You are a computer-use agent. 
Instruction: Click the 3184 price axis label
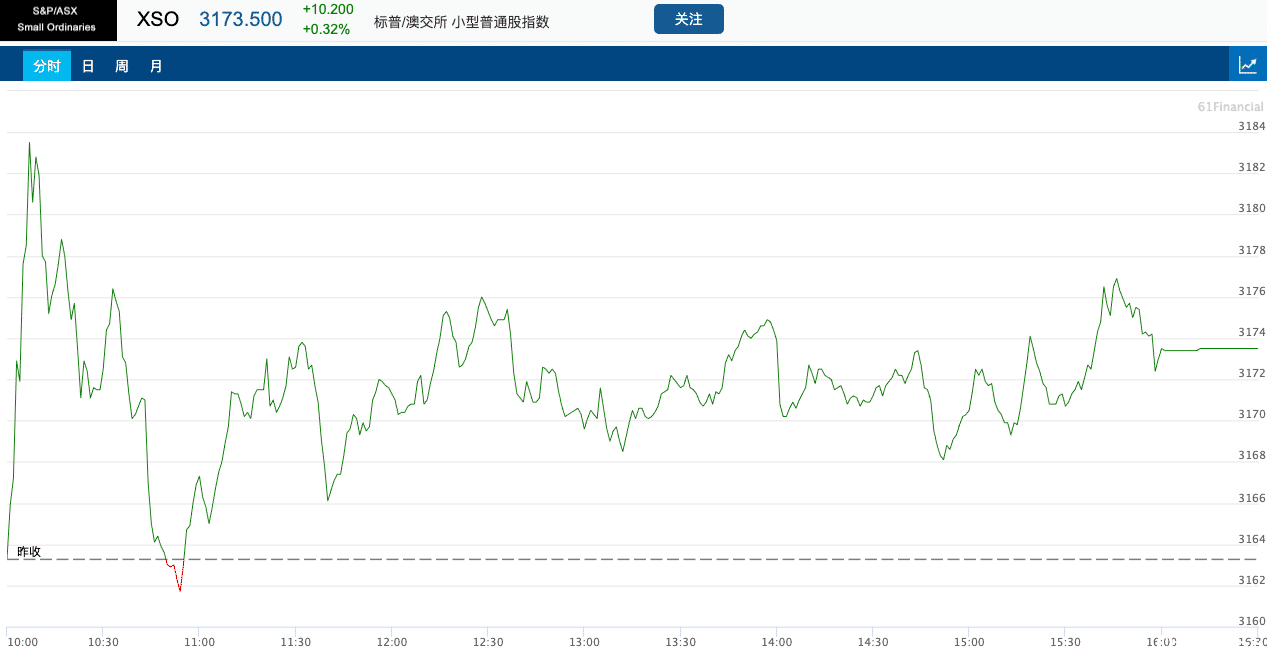click(x=1252, y=126)
